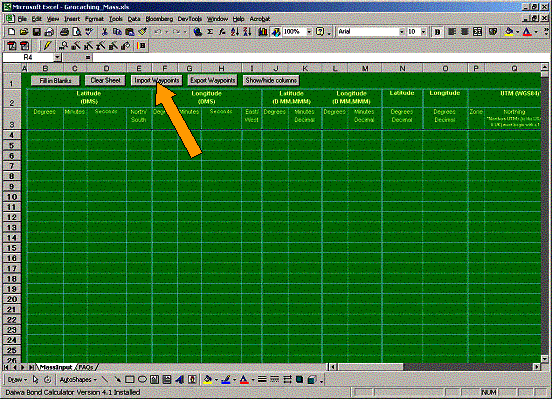Select the Arrow tool on the Drawing toolbar
Screen dimensions: 552x399
(117, 380)
